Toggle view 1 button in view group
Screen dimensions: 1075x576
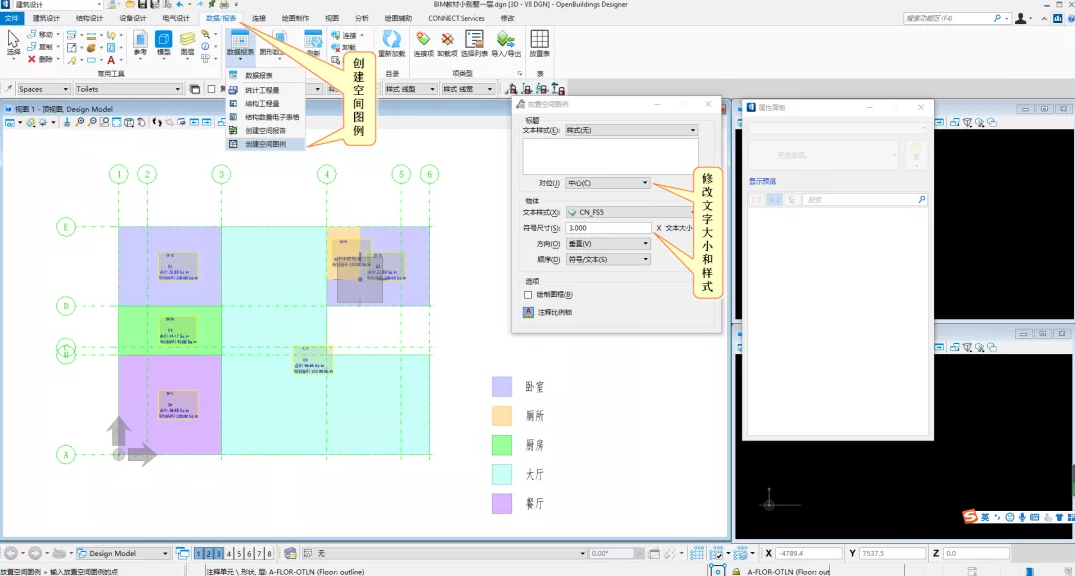click(x=199, y=553)
